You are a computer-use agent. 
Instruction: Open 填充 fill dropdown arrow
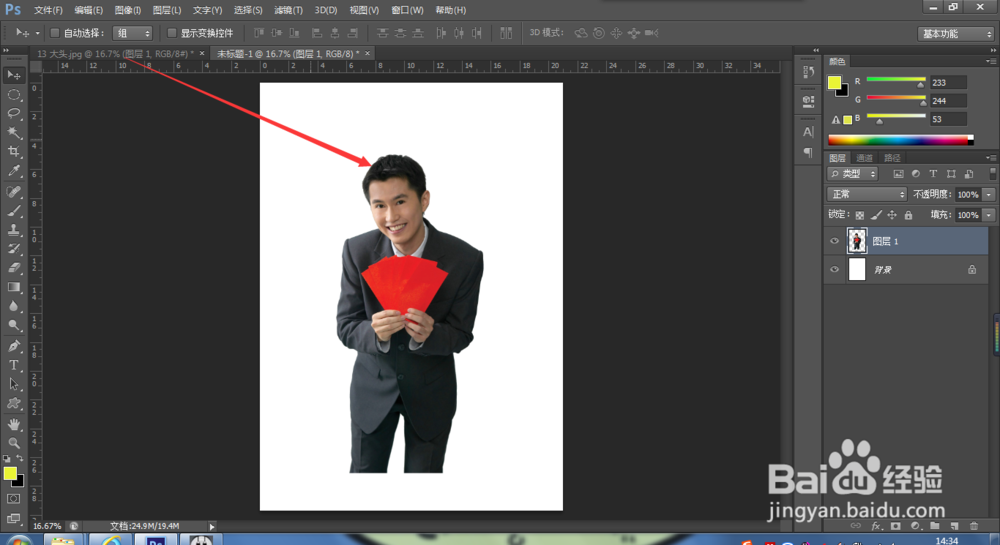[x=989, y=215]
